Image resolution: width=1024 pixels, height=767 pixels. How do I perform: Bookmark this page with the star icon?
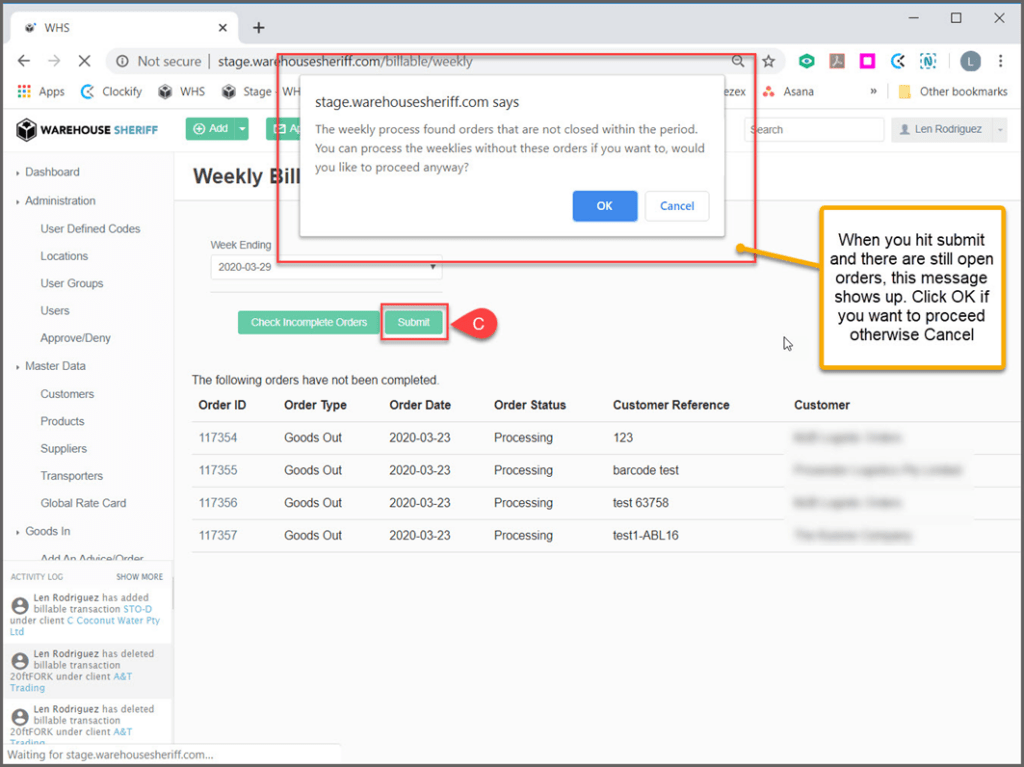pyautogui.click(x=768, y=61)
